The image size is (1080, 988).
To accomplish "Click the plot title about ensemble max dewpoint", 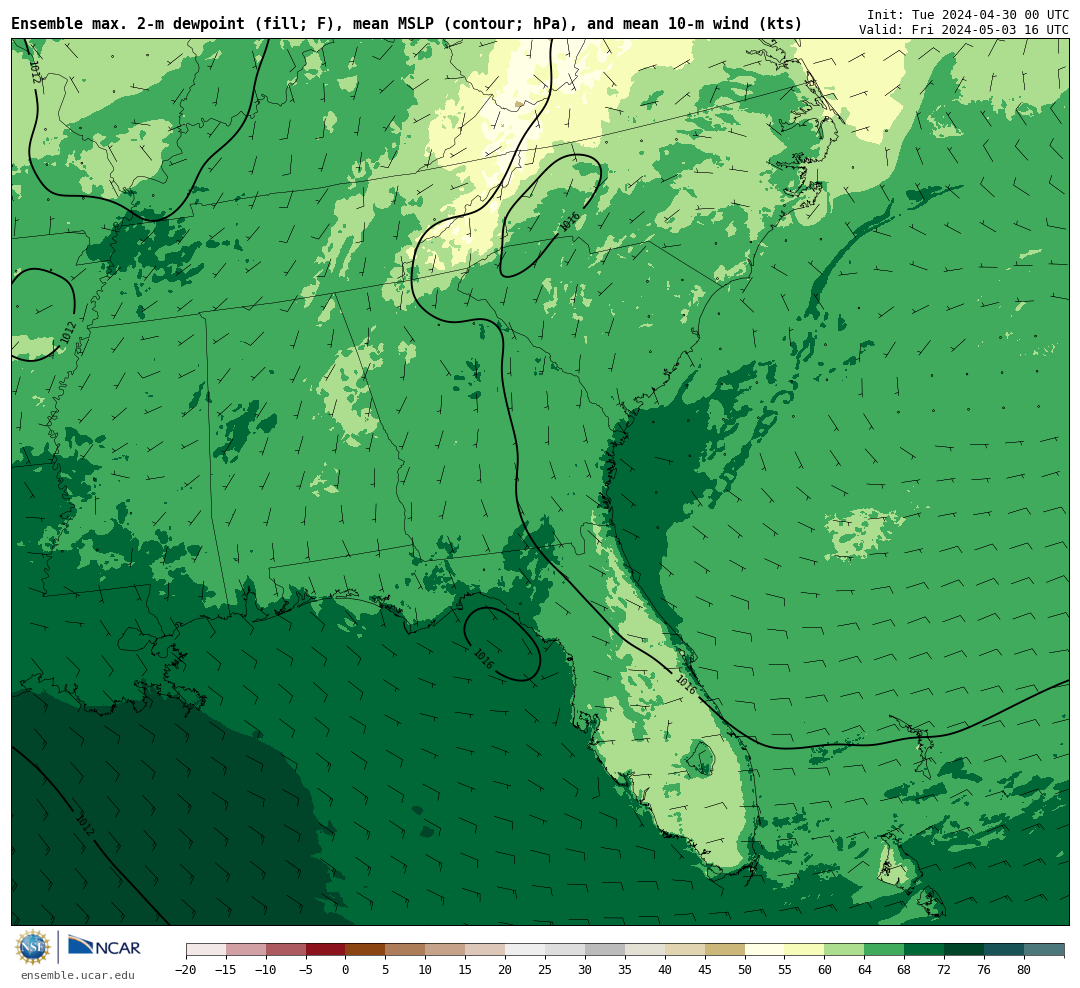I will click(x=406, y=24).
